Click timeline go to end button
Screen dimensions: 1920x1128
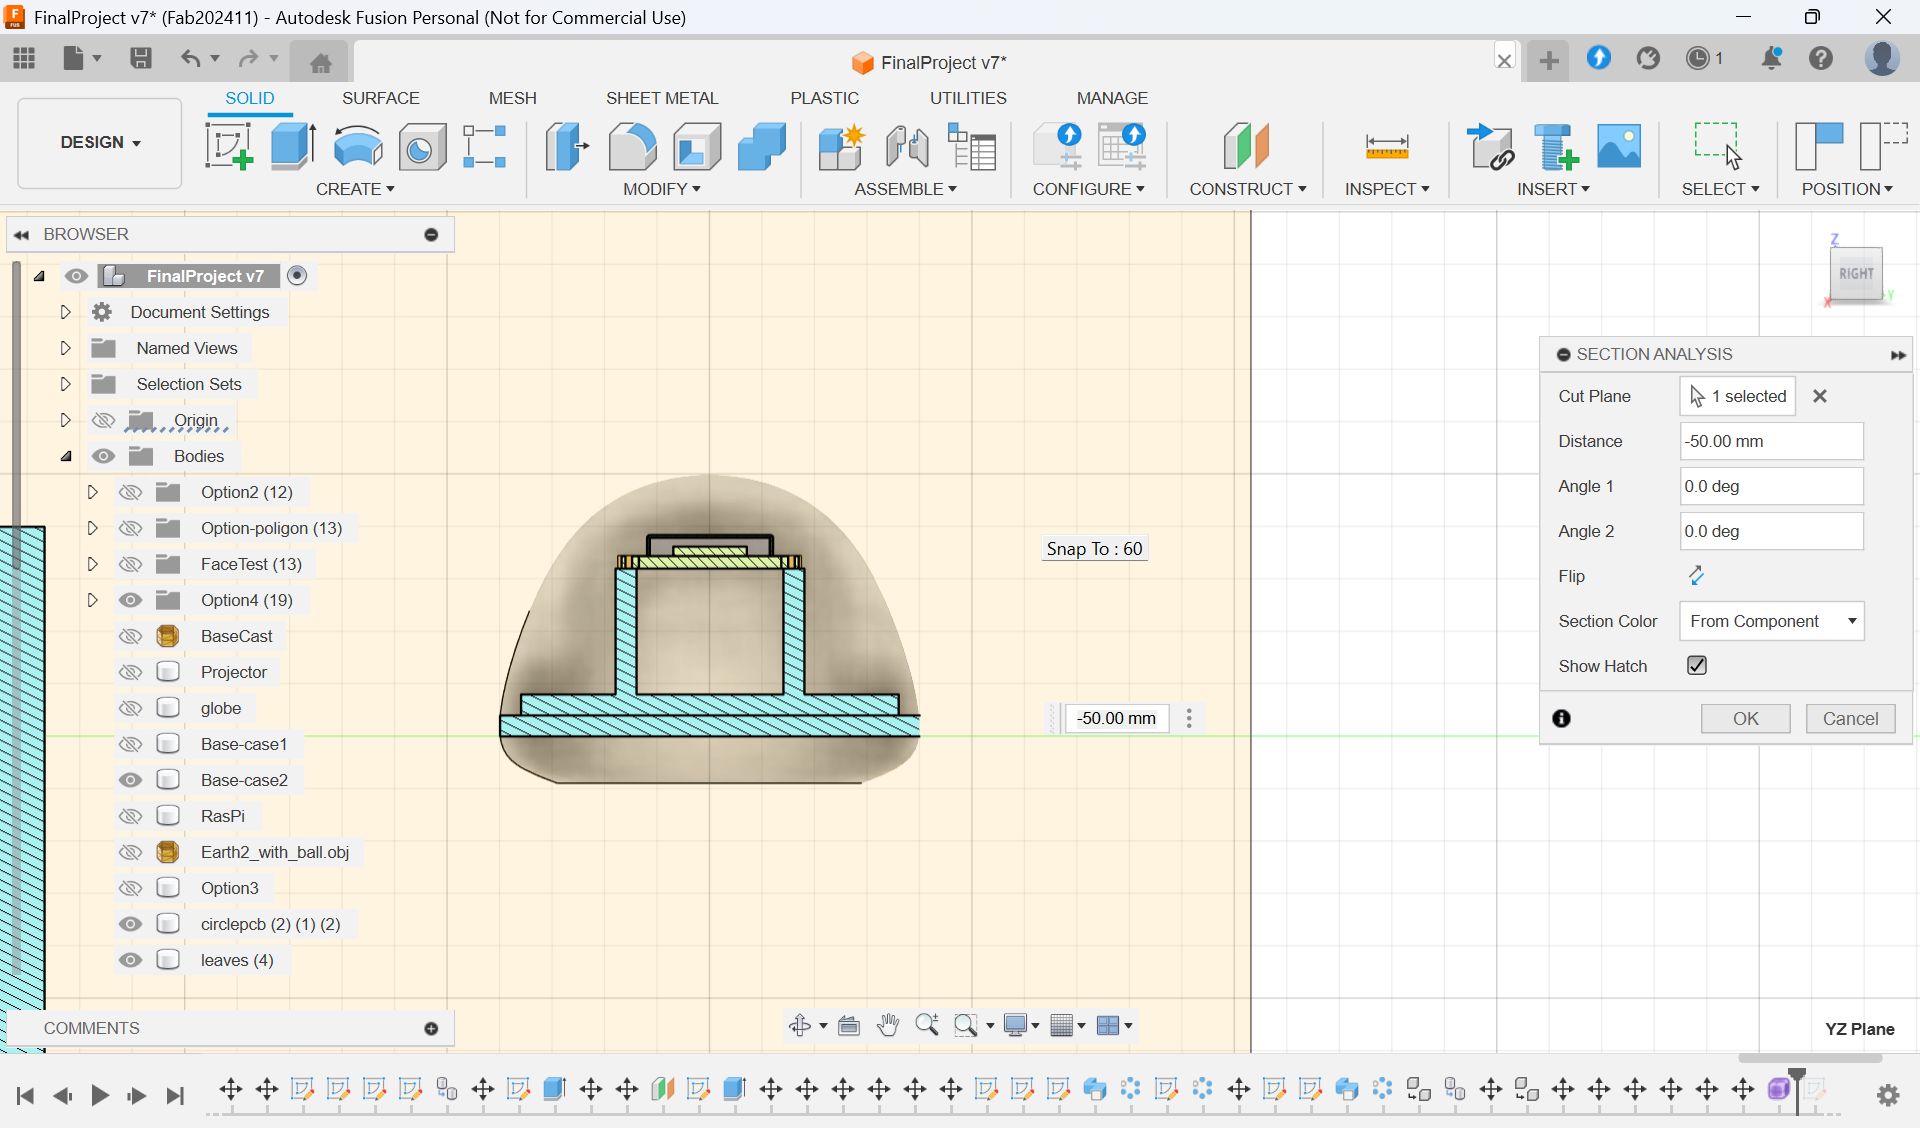click(x=175, y=1096)
